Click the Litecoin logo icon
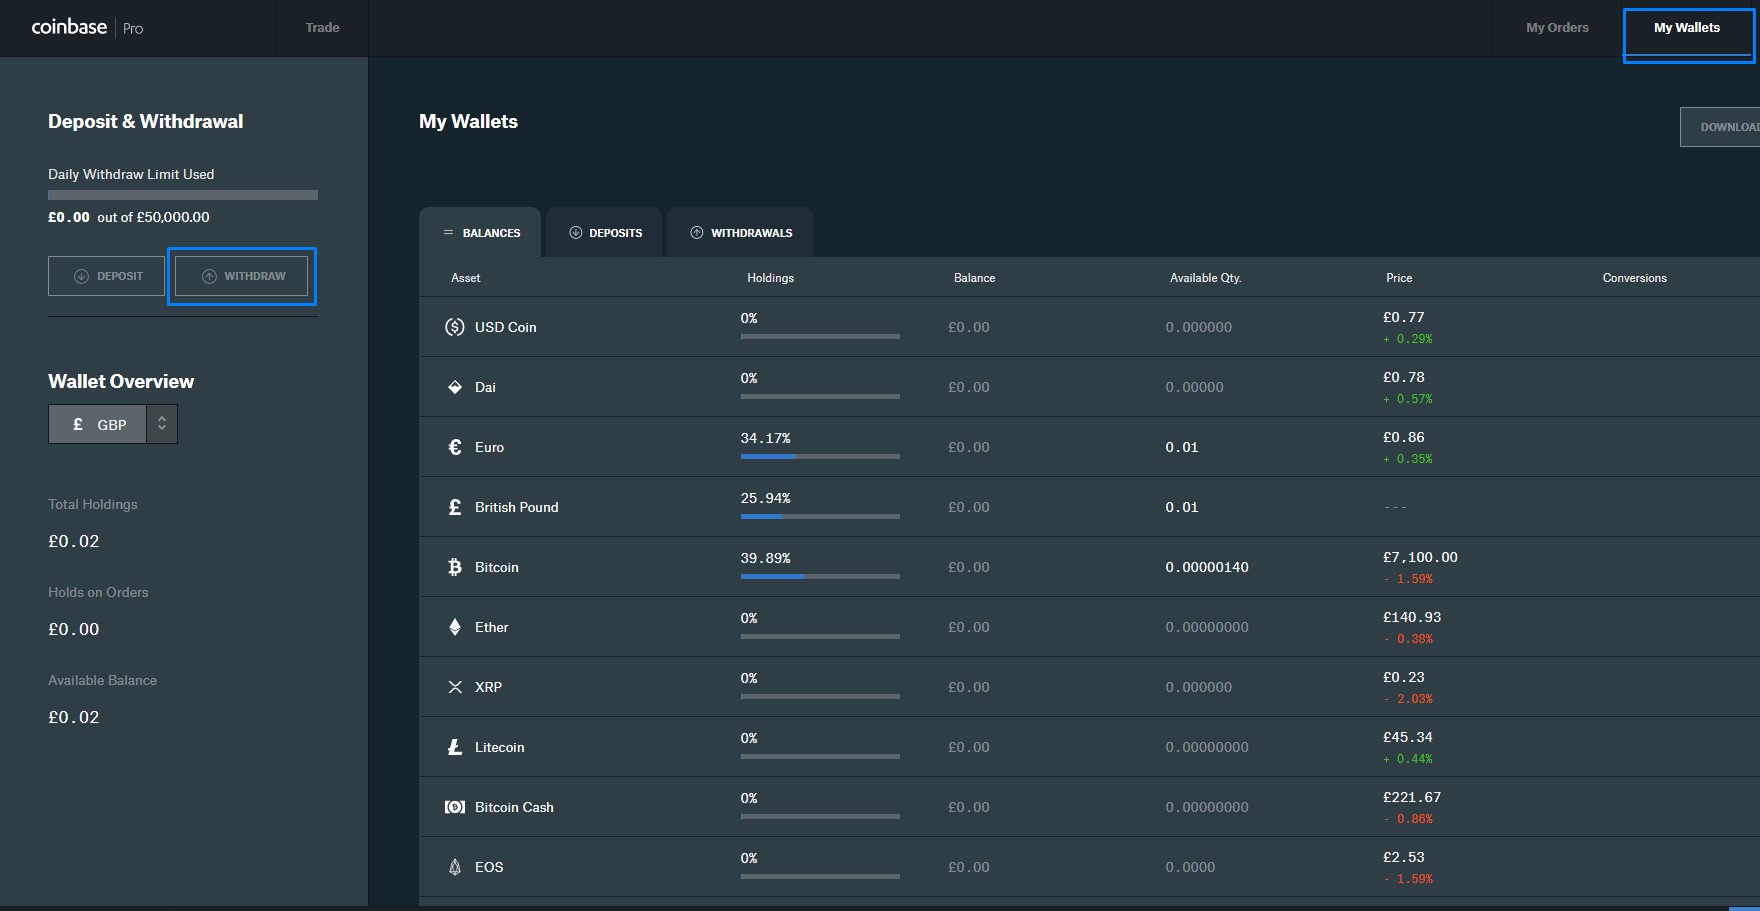 (x=455, y=747)
